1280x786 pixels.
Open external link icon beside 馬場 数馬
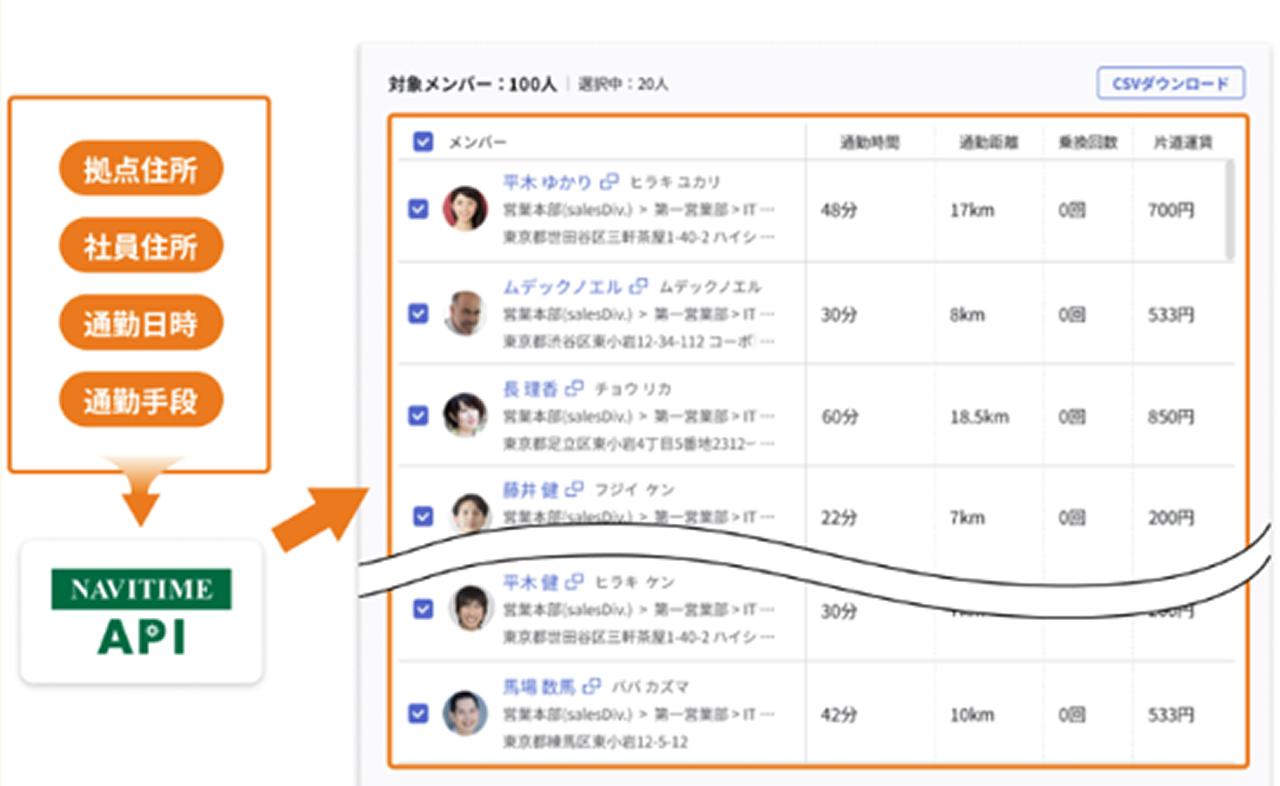(592, 686)
